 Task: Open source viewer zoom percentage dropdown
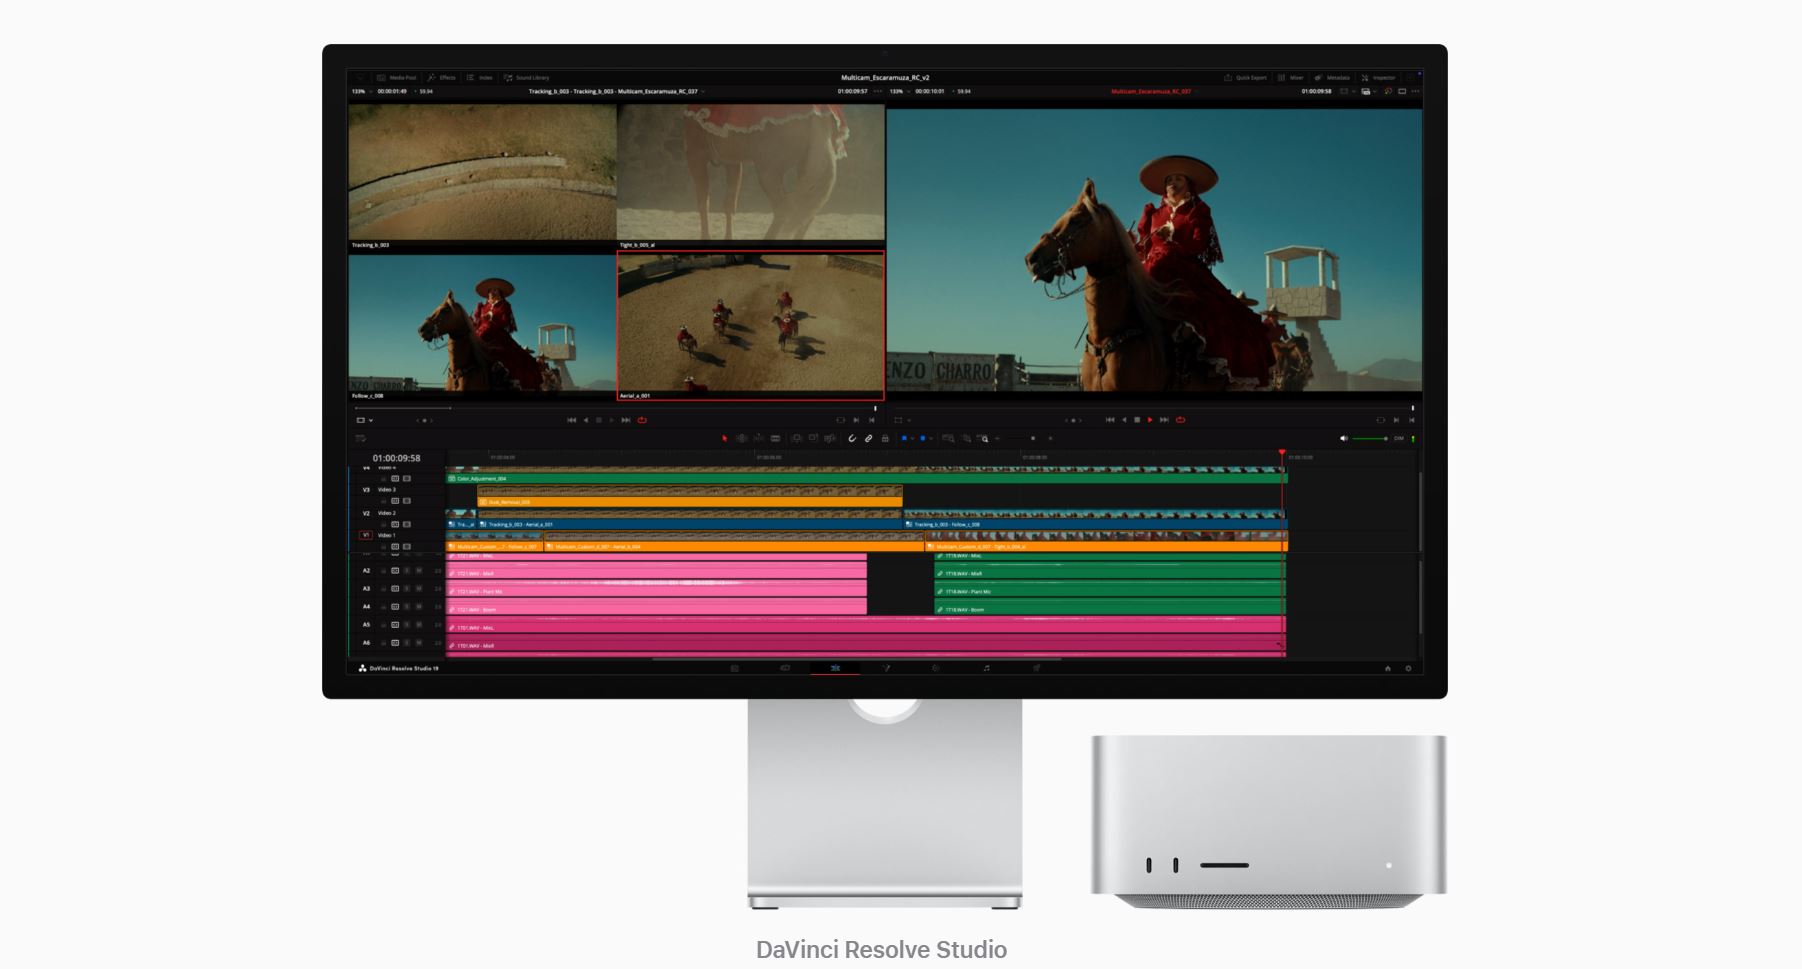[361, 91]
